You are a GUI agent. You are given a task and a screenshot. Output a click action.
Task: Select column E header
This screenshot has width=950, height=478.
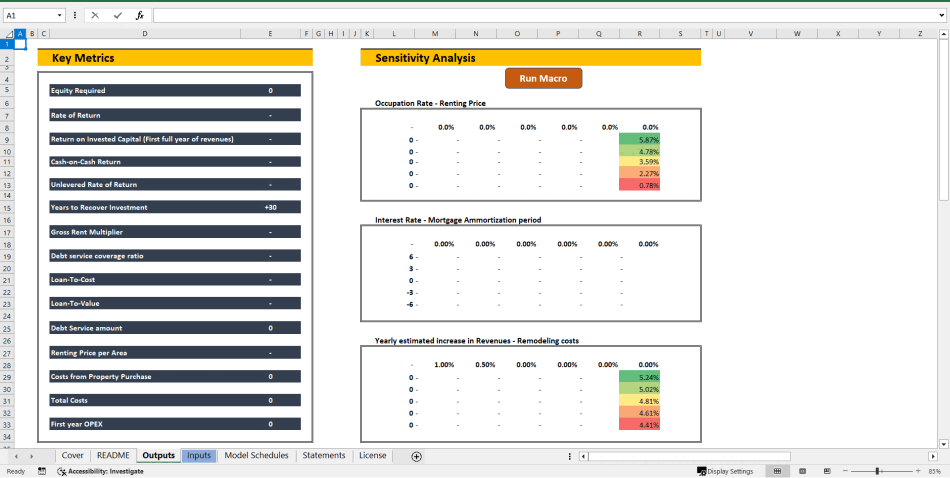(270, 34)
